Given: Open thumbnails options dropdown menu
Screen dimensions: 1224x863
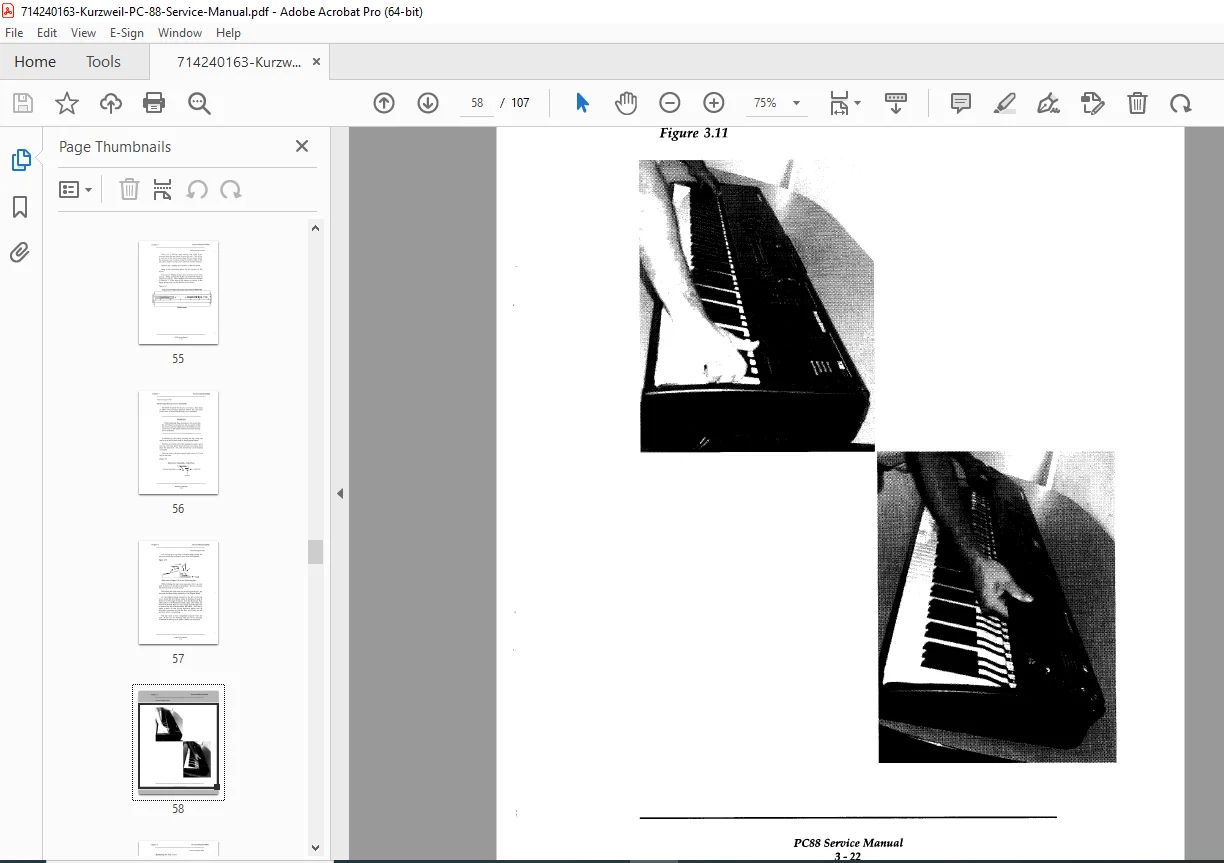Looking at the screenshot, I should pos(75,190).
